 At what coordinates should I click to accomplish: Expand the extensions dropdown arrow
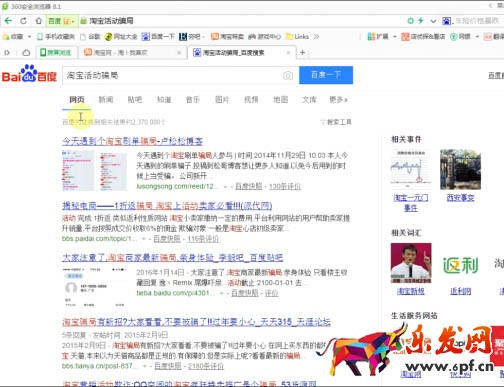[395, 37]
